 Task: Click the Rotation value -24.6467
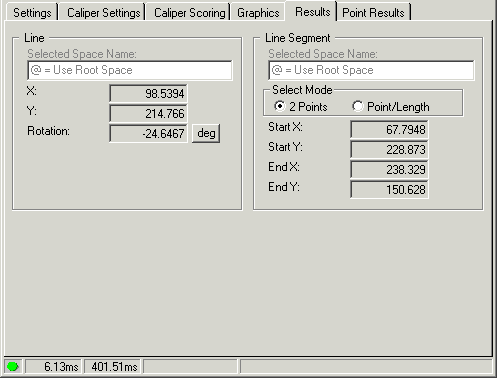pos(148,134)
